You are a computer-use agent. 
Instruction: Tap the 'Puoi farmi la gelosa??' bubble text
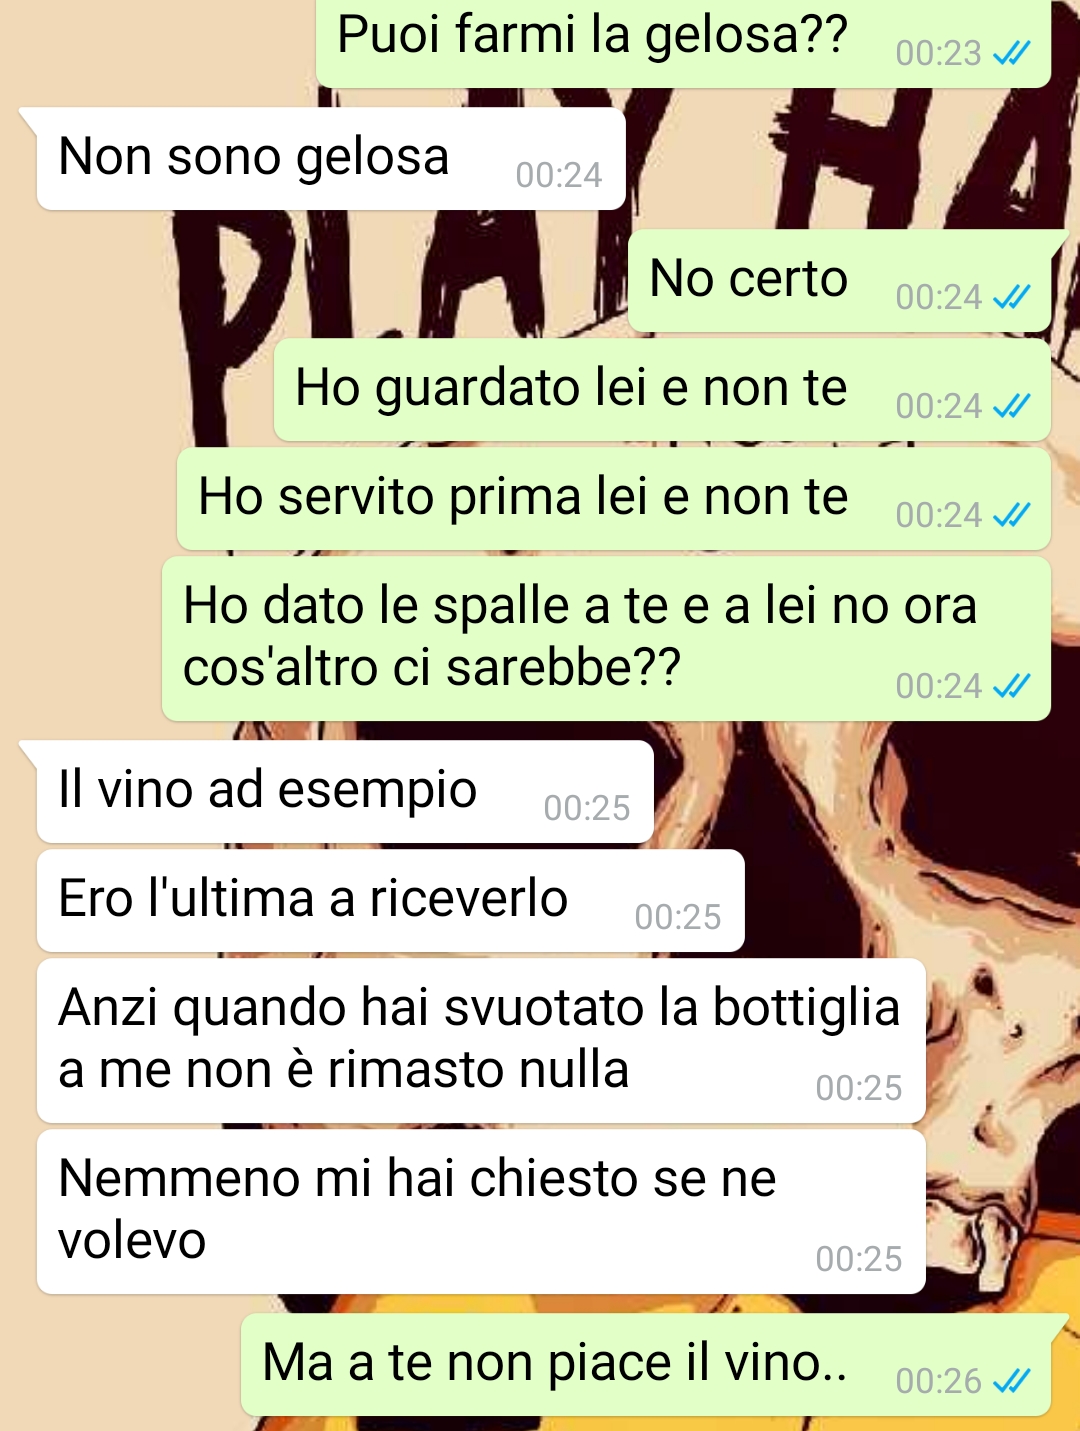click(x=592, y=34)
